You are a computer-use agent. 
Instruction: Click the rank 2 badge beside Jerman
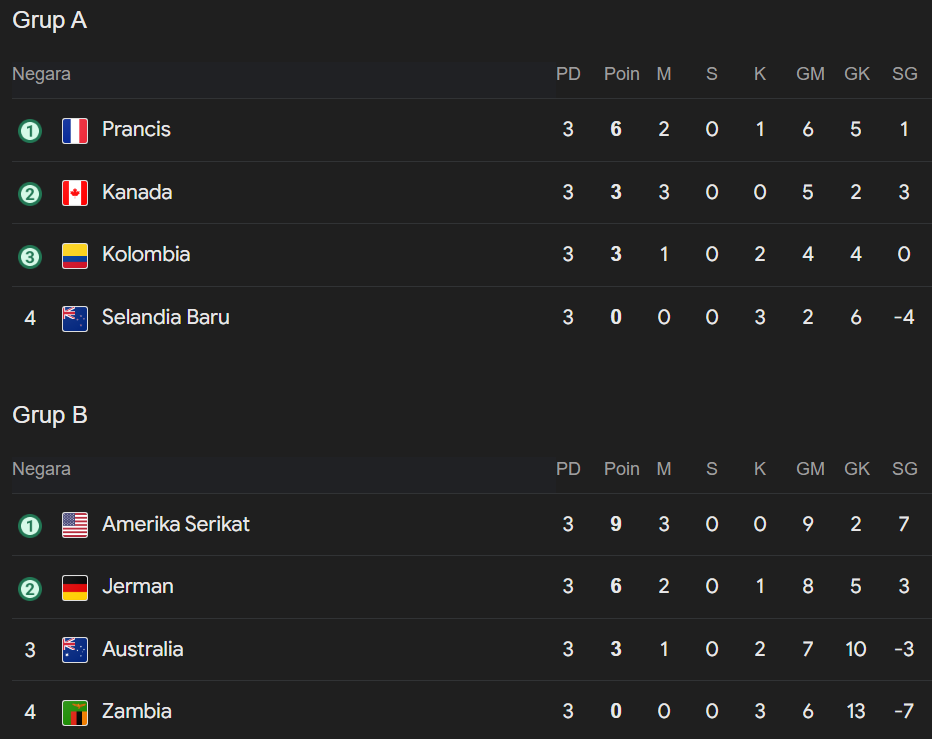click(x=30, y=588)
